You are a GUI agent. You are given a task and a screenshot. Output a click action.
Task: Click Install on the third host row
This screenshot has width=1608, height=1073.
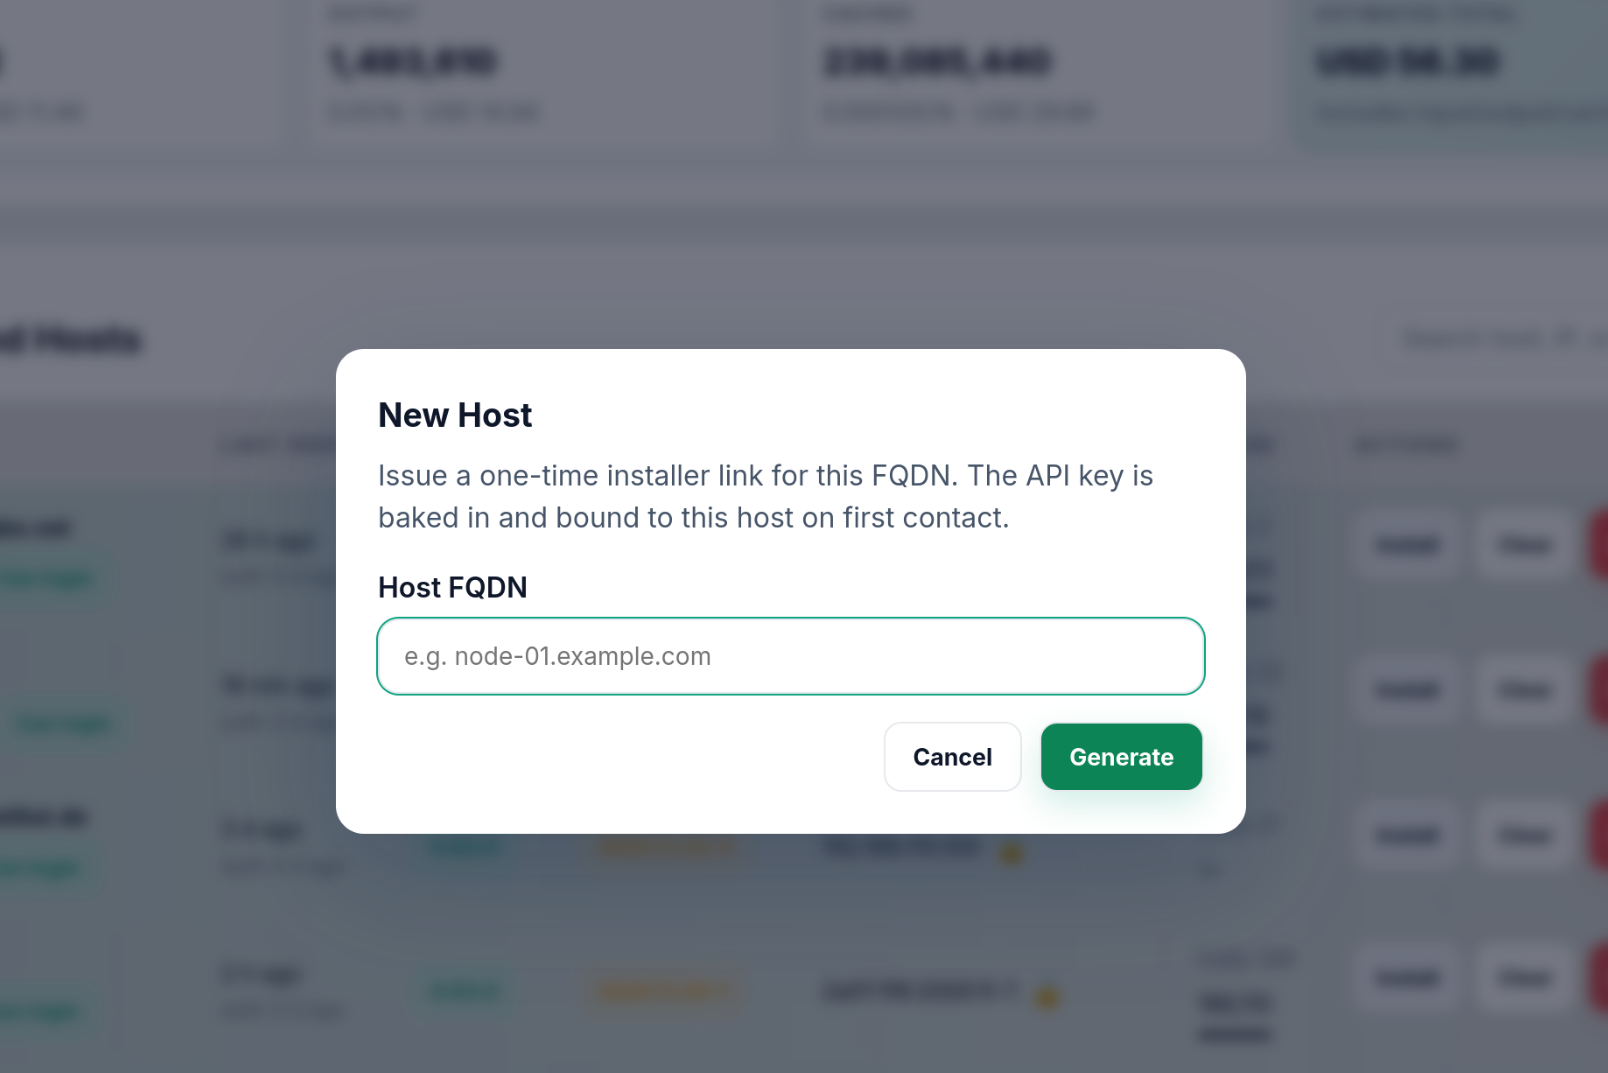[1405, 835]
